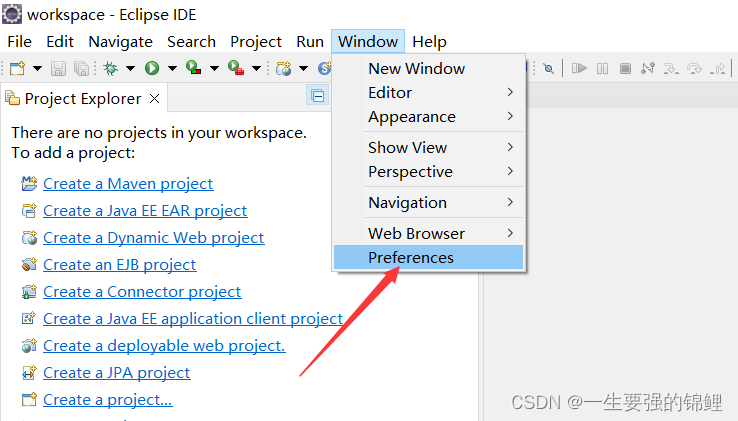Expand the Perspective submenu
Image resolution: width=738 pixels, height=421 pixels.
(x=428, y=172)
